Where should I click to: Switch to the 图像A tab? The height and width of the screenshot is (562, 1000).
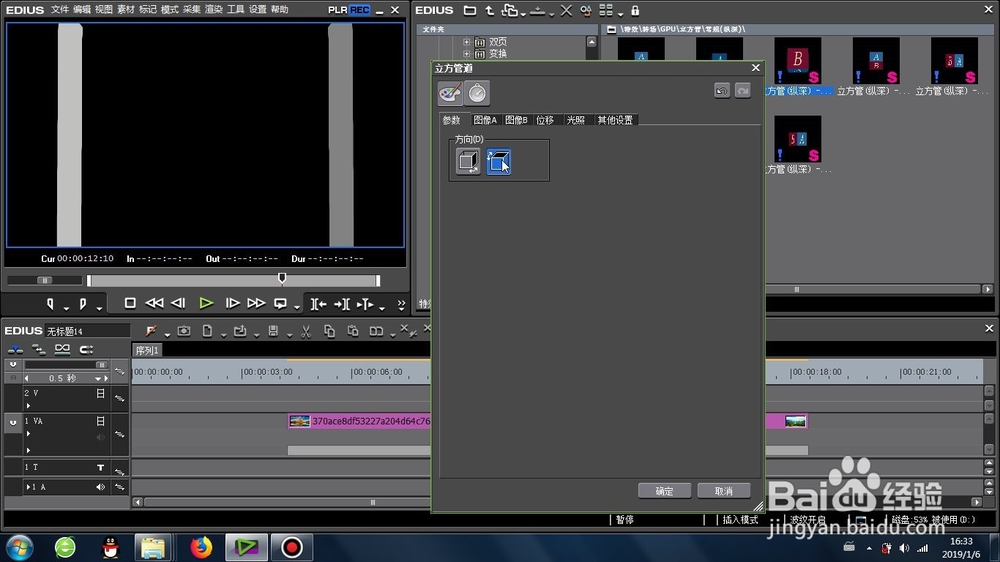click(485, 120)
